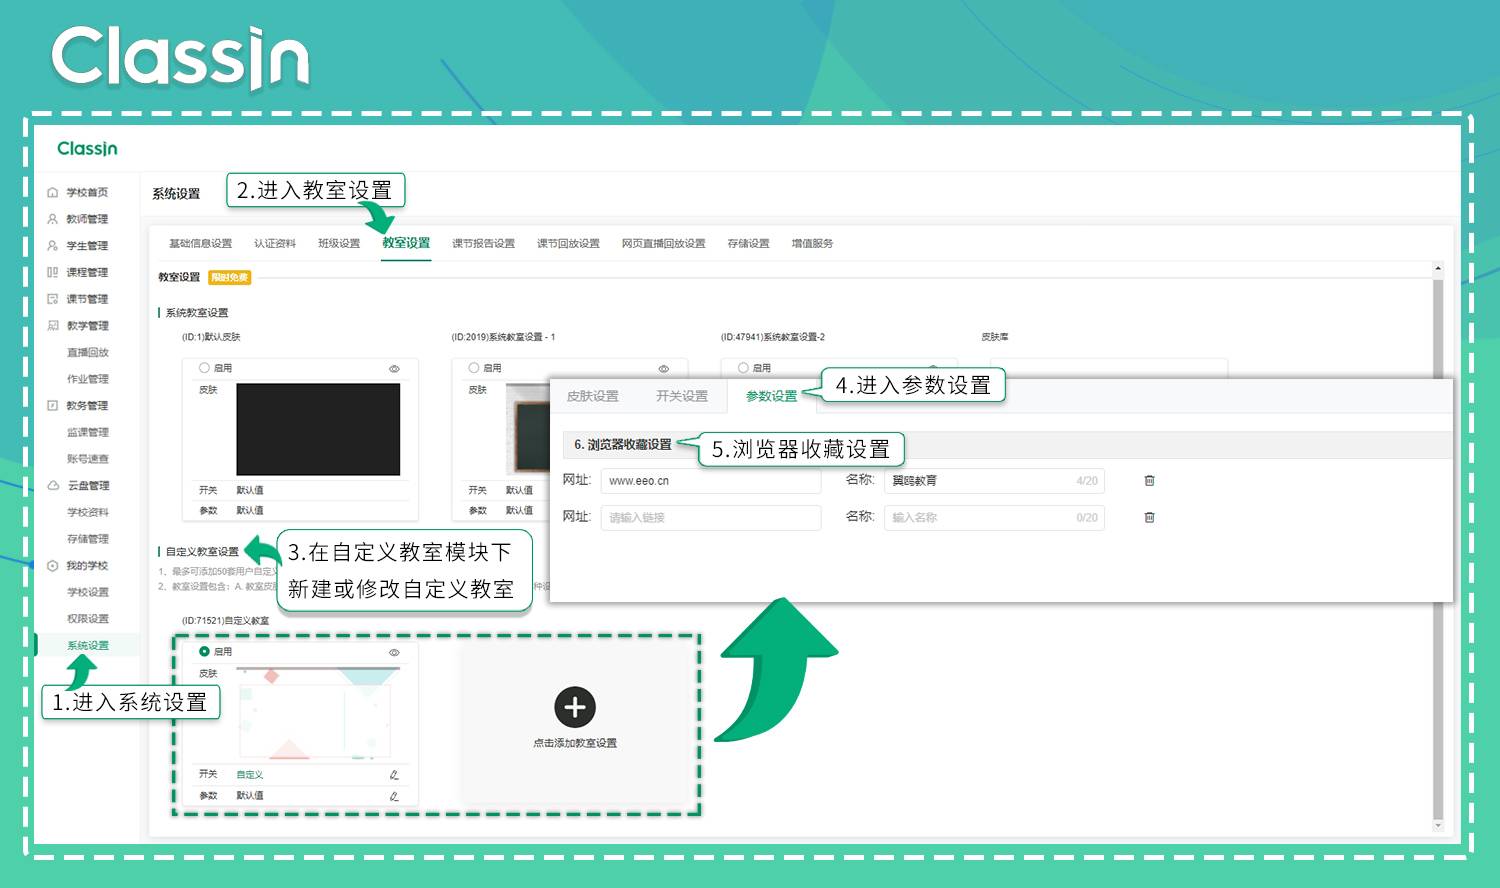1500x888 pixels.
Task: Click the chalkboard skin thumbnail of 系统教室设置-1
Action: point(527,429)
